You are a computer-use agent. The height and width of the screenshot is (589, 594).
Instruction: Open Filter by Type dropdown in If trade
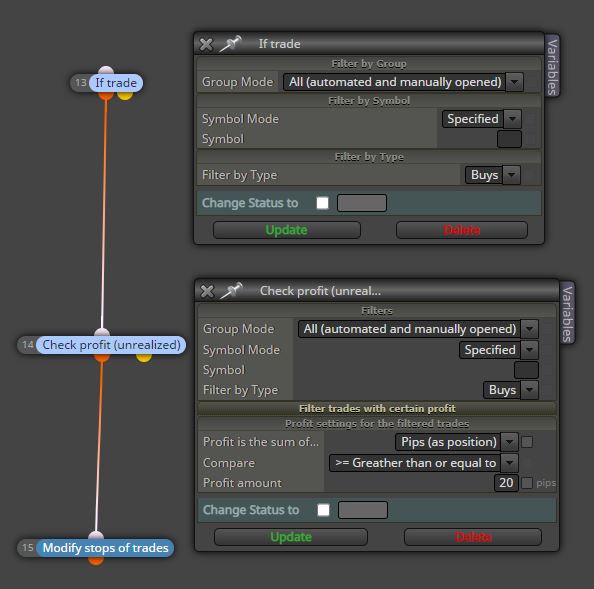(493, 175)
